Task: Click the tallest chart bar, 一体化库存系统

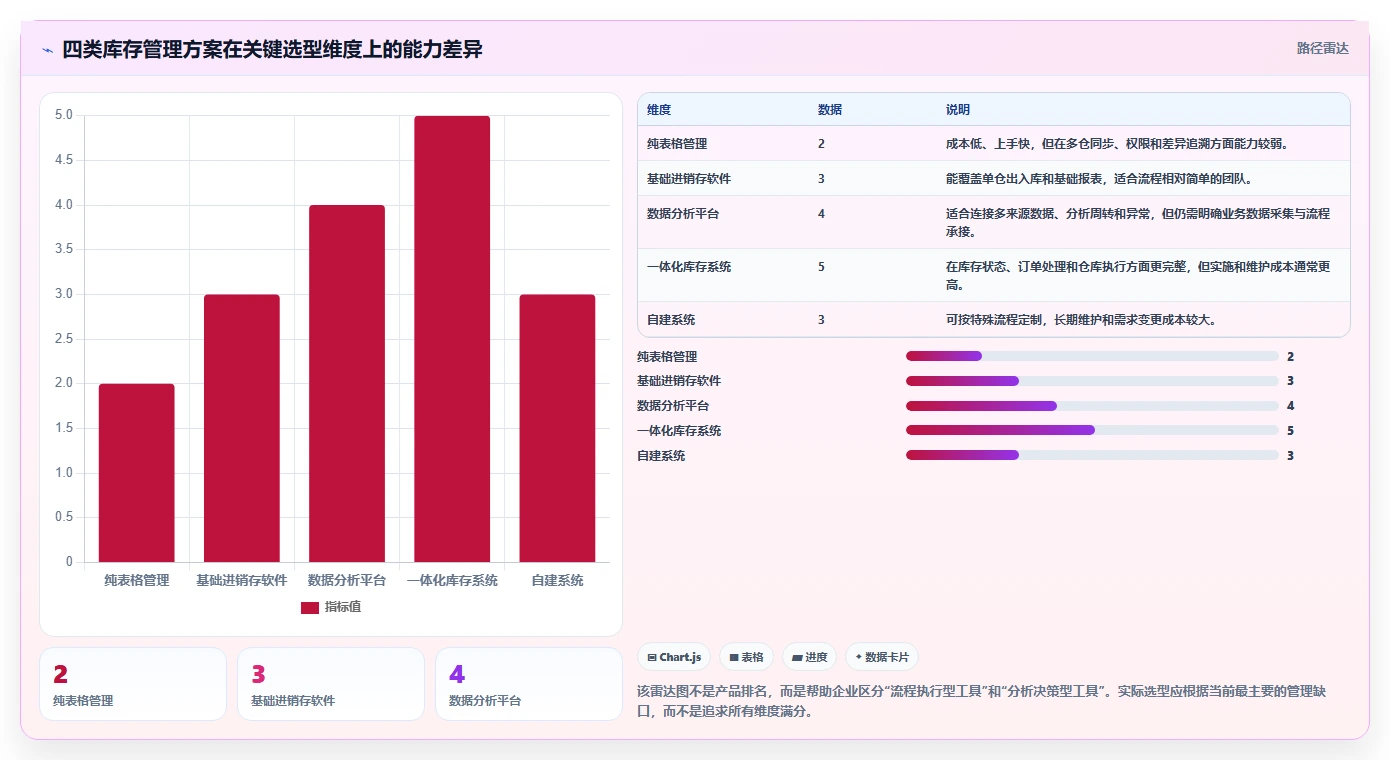Action: 452,339
